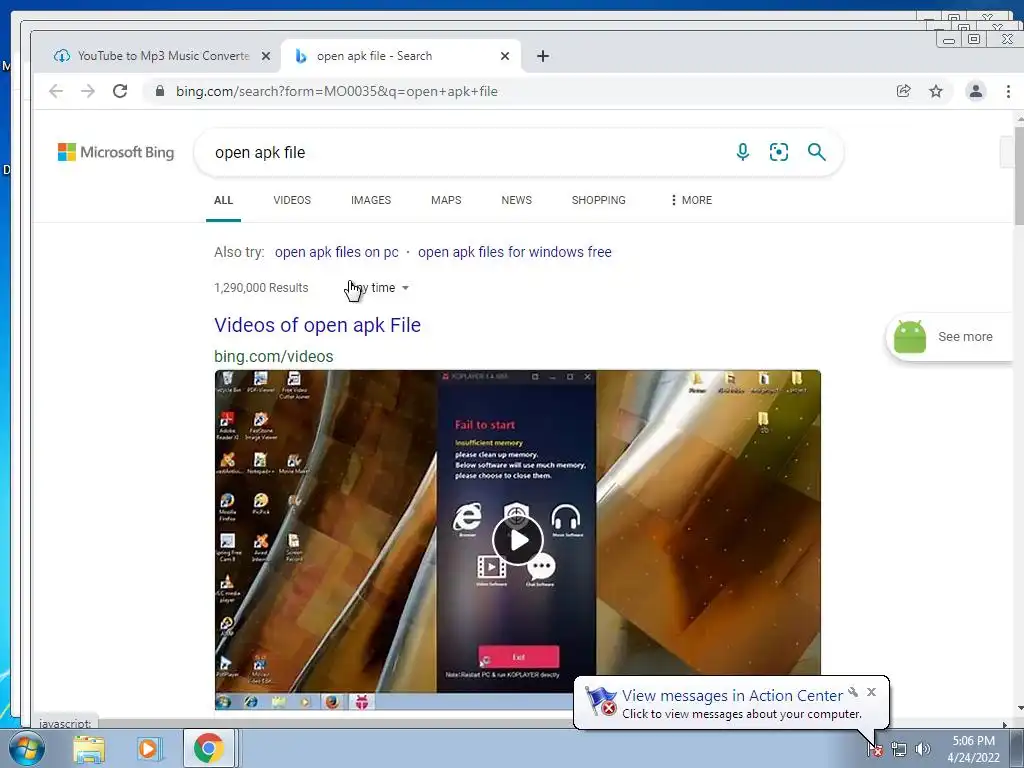Switch to MAPS results tab
This screenshot has height=768, width=1024.
click(446, 200)
